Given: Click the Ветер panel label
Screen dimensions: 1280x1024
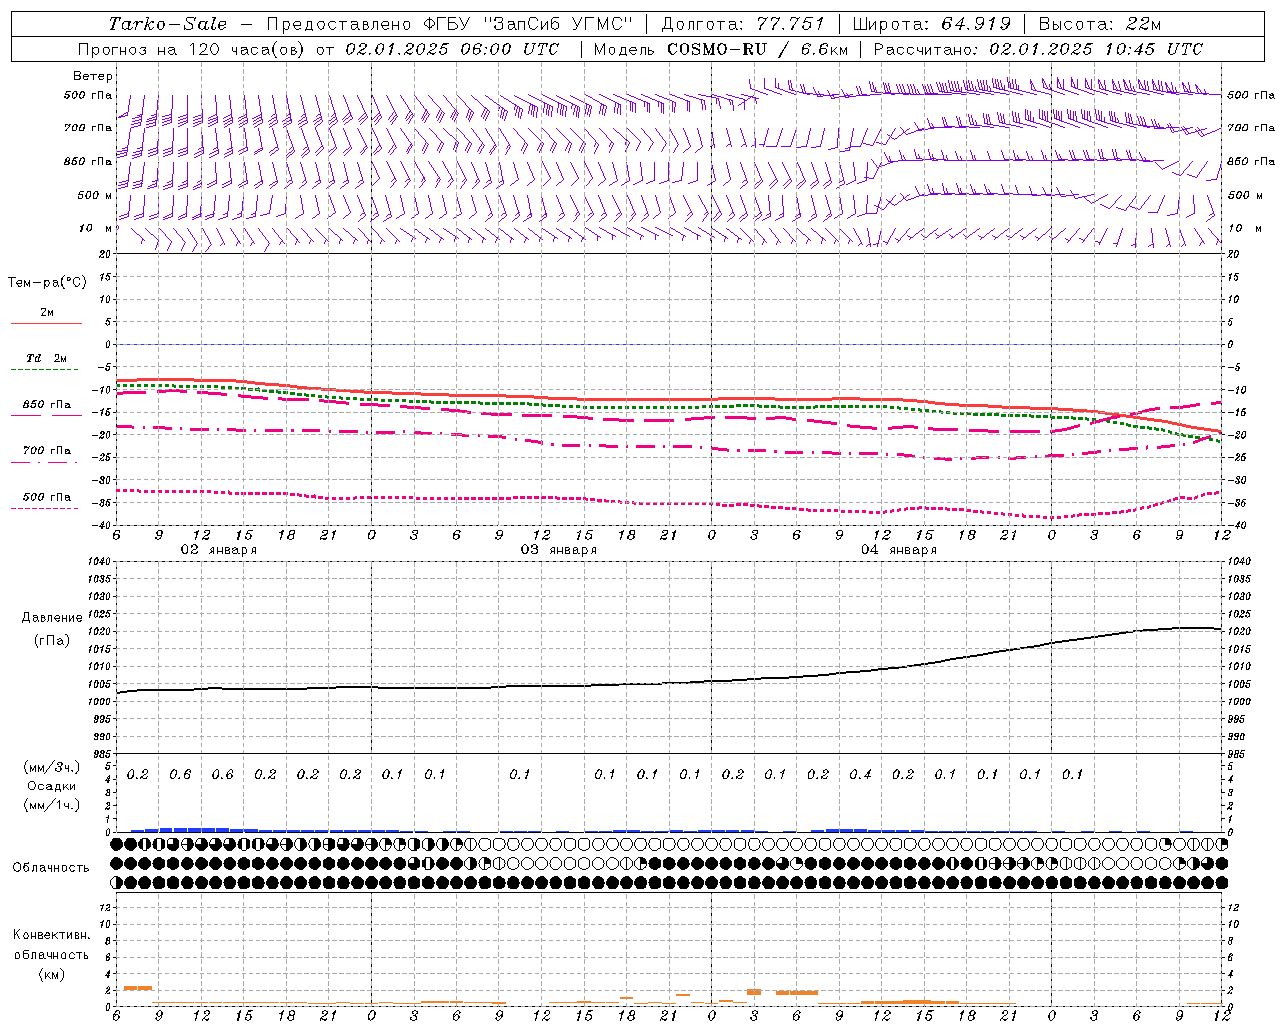Looking at the screenshot, I should point(93,76).
